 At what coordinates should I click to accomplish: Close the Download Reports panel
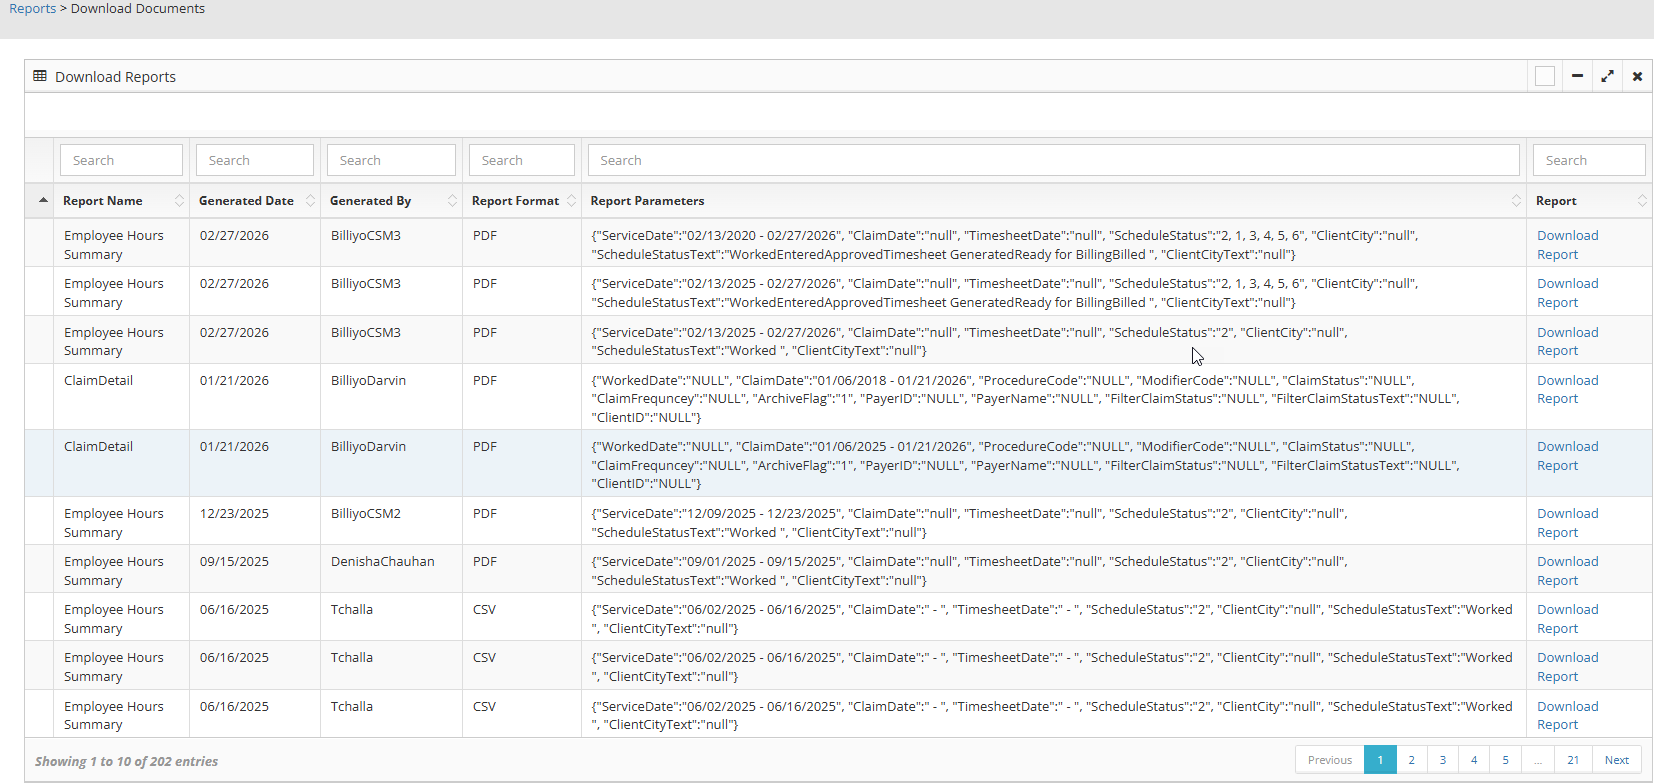tap(1637, 76)
